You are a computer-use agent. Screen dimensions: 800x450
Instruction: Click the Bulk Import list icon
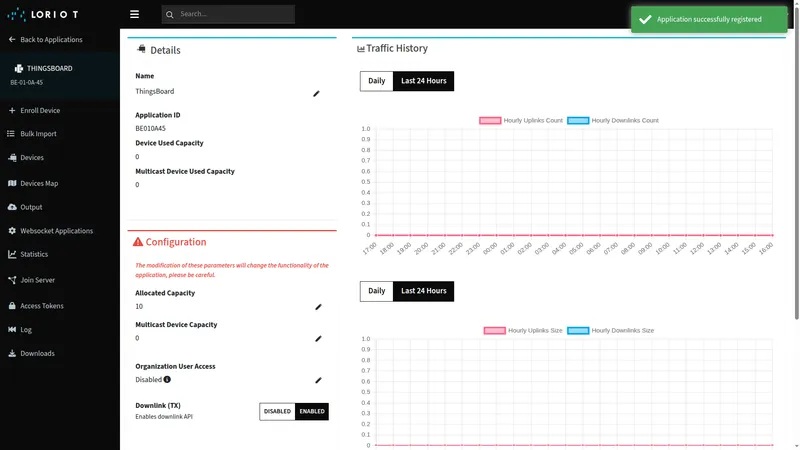[11, 134]
